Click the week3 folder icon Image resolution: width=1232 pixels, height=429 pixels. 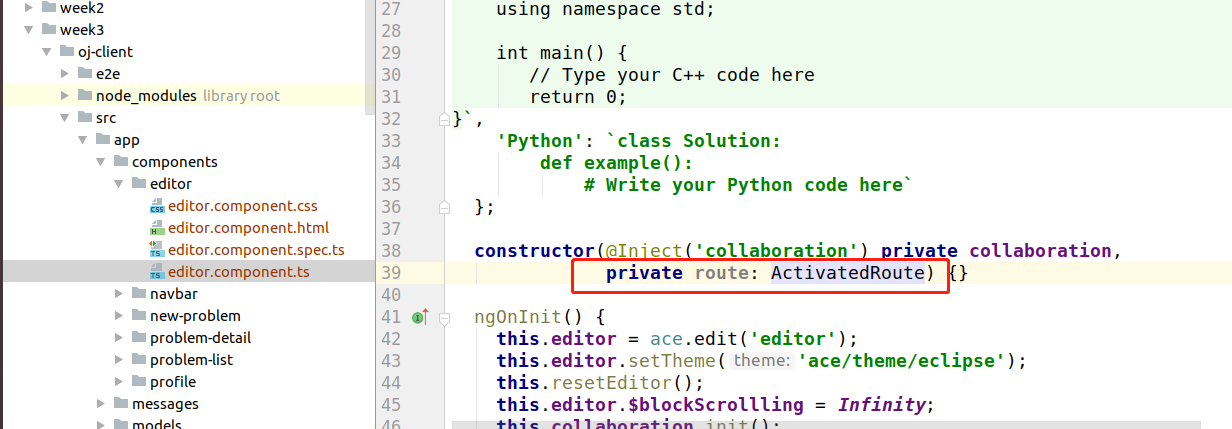click(x=48, y=29)
